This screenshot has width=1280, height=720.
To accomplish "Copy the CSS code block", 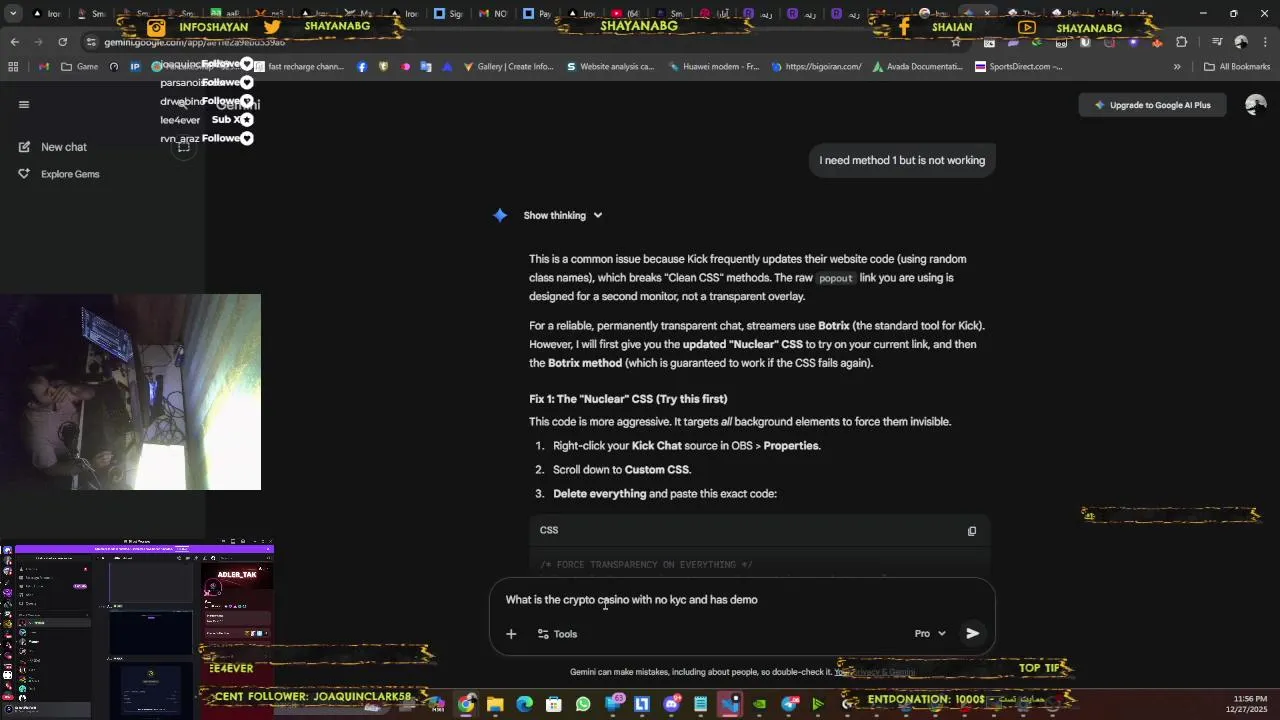I will [x=971, y=531].
